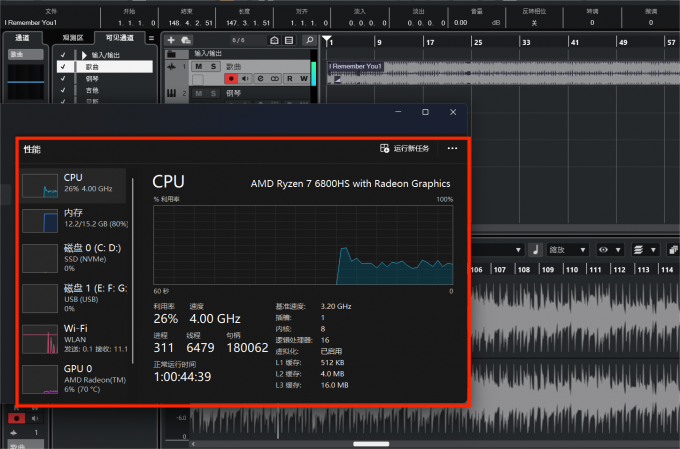Select 磁盘 0 (C: D:) in Task Manager
The height and width of the screenshot is (449, 680).
[x=75, y=258]
